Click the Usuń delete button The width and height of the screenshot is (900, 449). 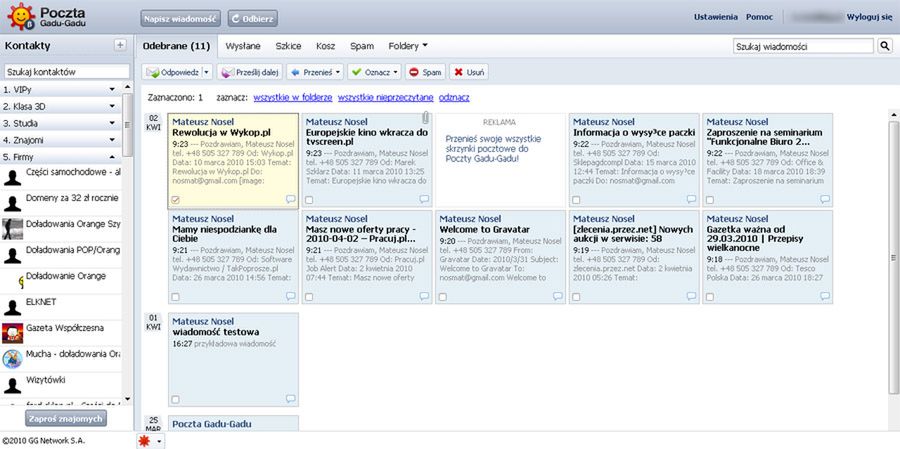(469, 72)
